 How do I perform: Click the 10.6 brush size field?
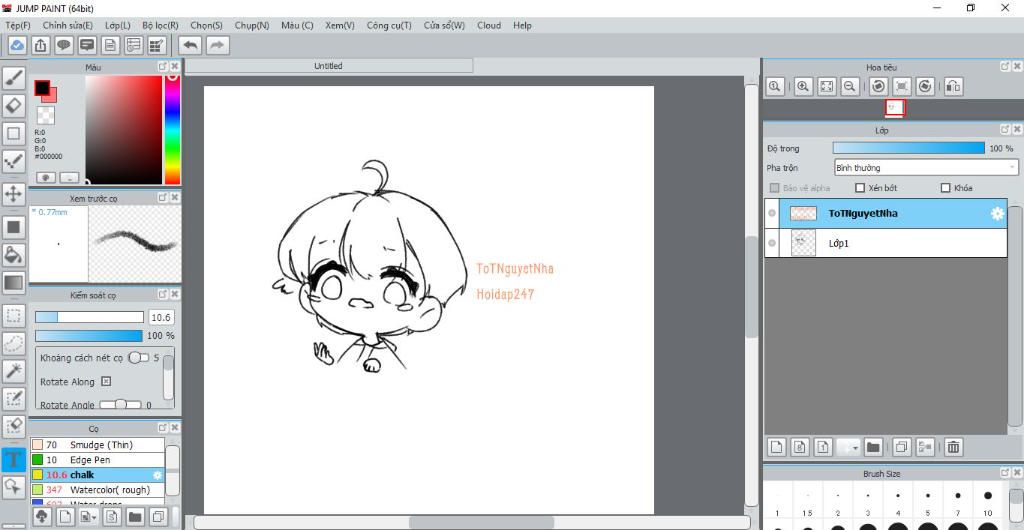coord(161,317)
